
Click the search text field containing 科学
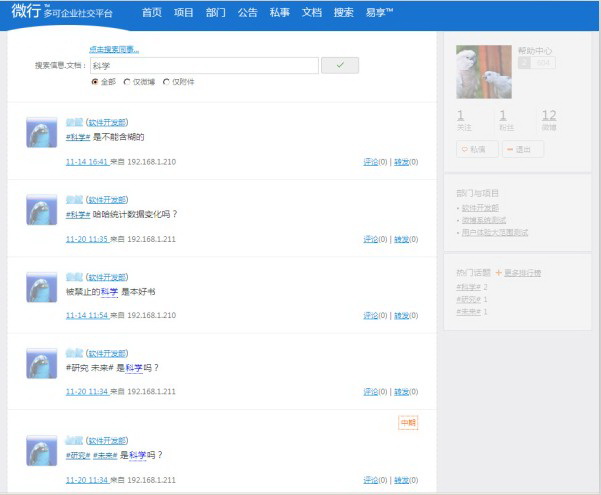coord(204,66)
